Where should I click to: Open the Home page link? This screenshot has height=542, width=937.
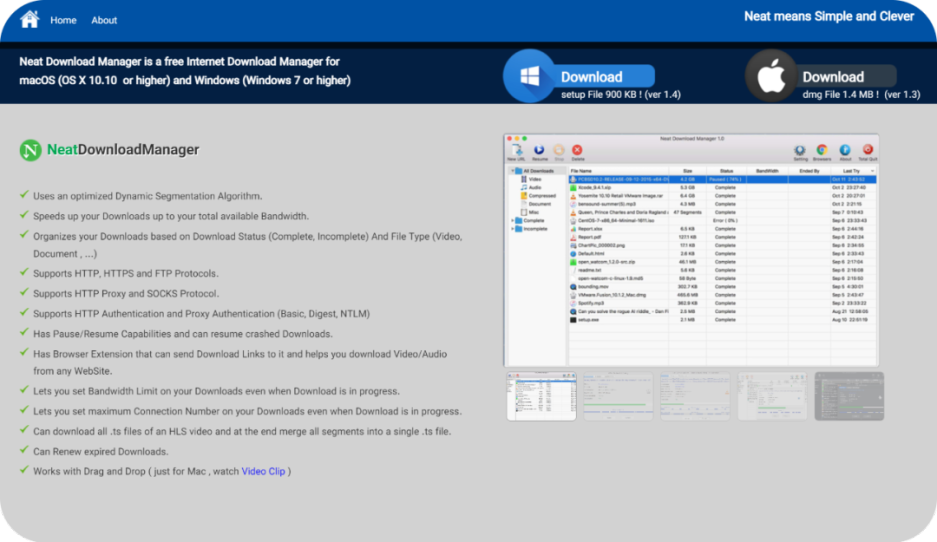63,20
